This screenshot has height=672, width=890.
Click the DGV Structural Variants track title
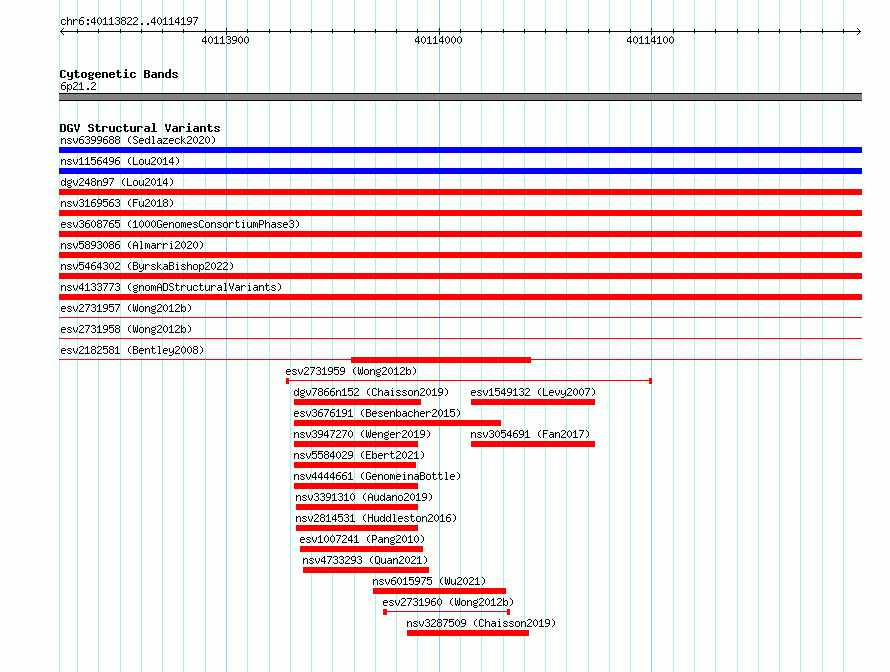click(140, 128)
